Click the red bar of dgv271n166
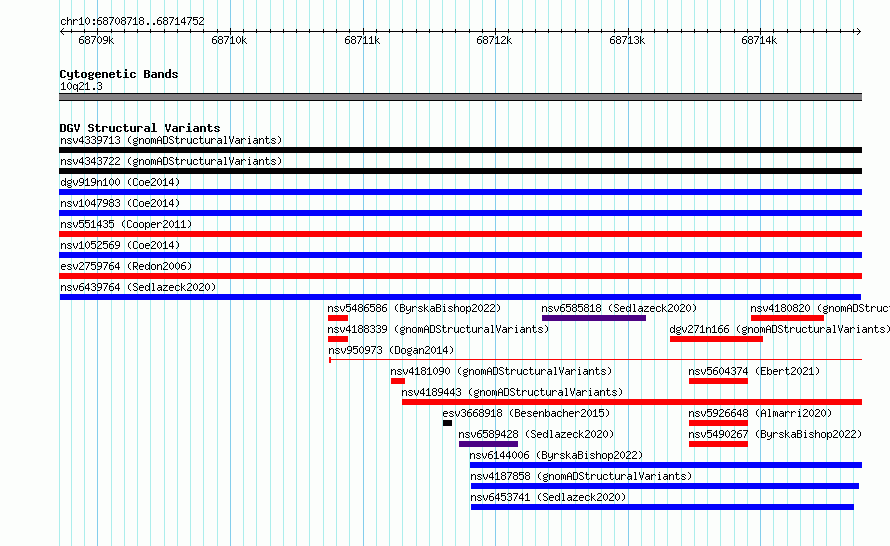Screen dimensions: 890x546 pos(716,339)
